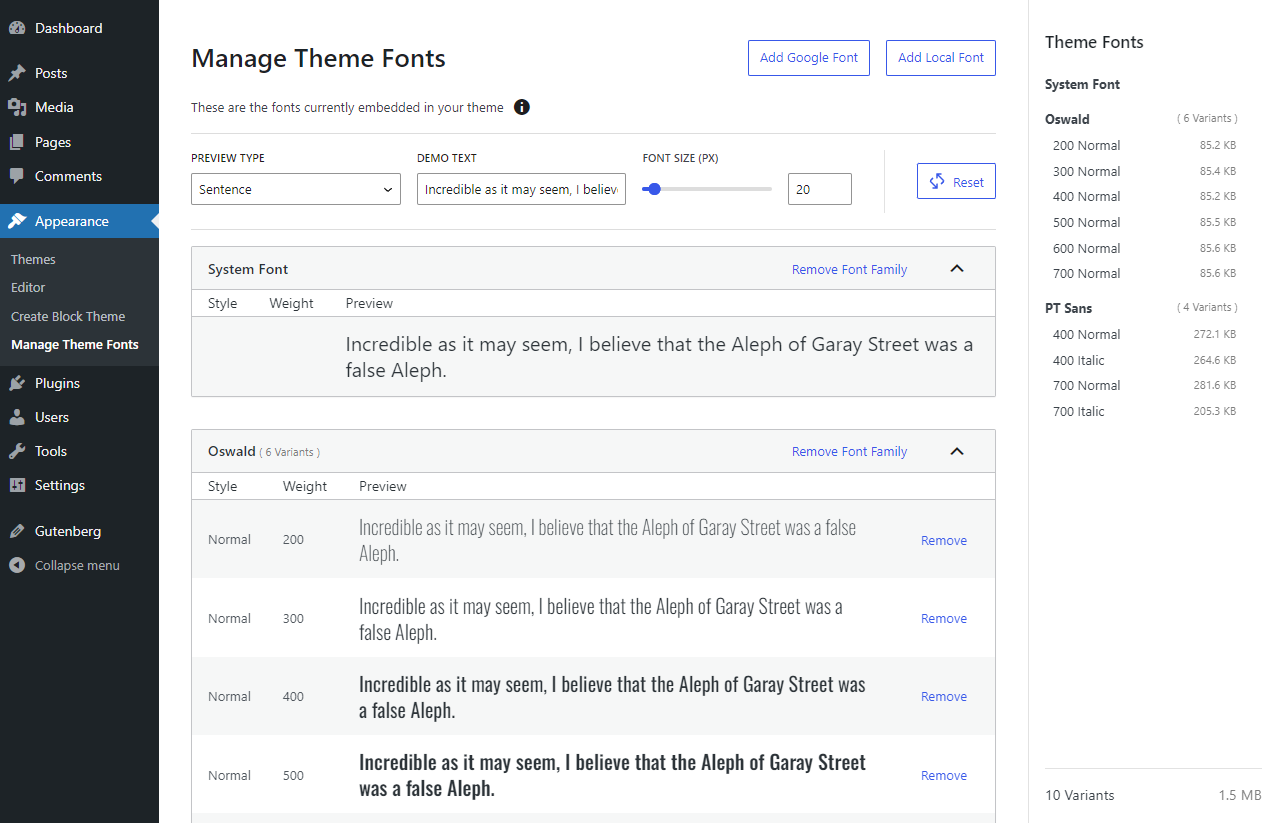Image resolution: width=1276 pixels, height=823 pixels.
Task: Click the Posts pushpin icon
Action: click(x=17, y=73)
